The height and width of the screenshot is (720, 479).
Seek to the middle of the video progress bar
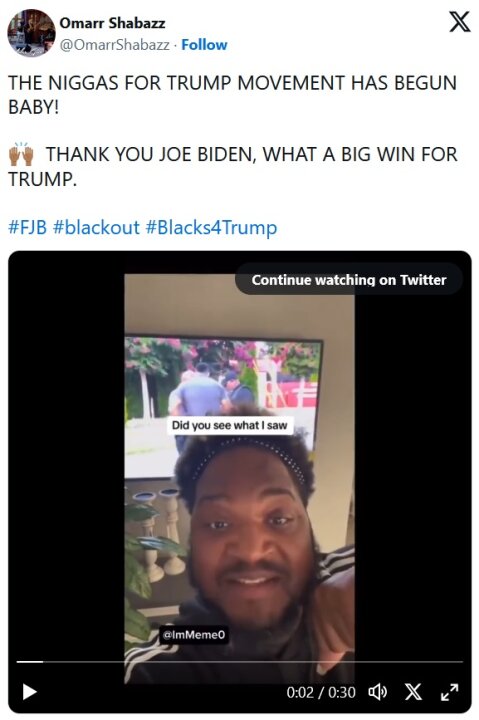[239, 662]
